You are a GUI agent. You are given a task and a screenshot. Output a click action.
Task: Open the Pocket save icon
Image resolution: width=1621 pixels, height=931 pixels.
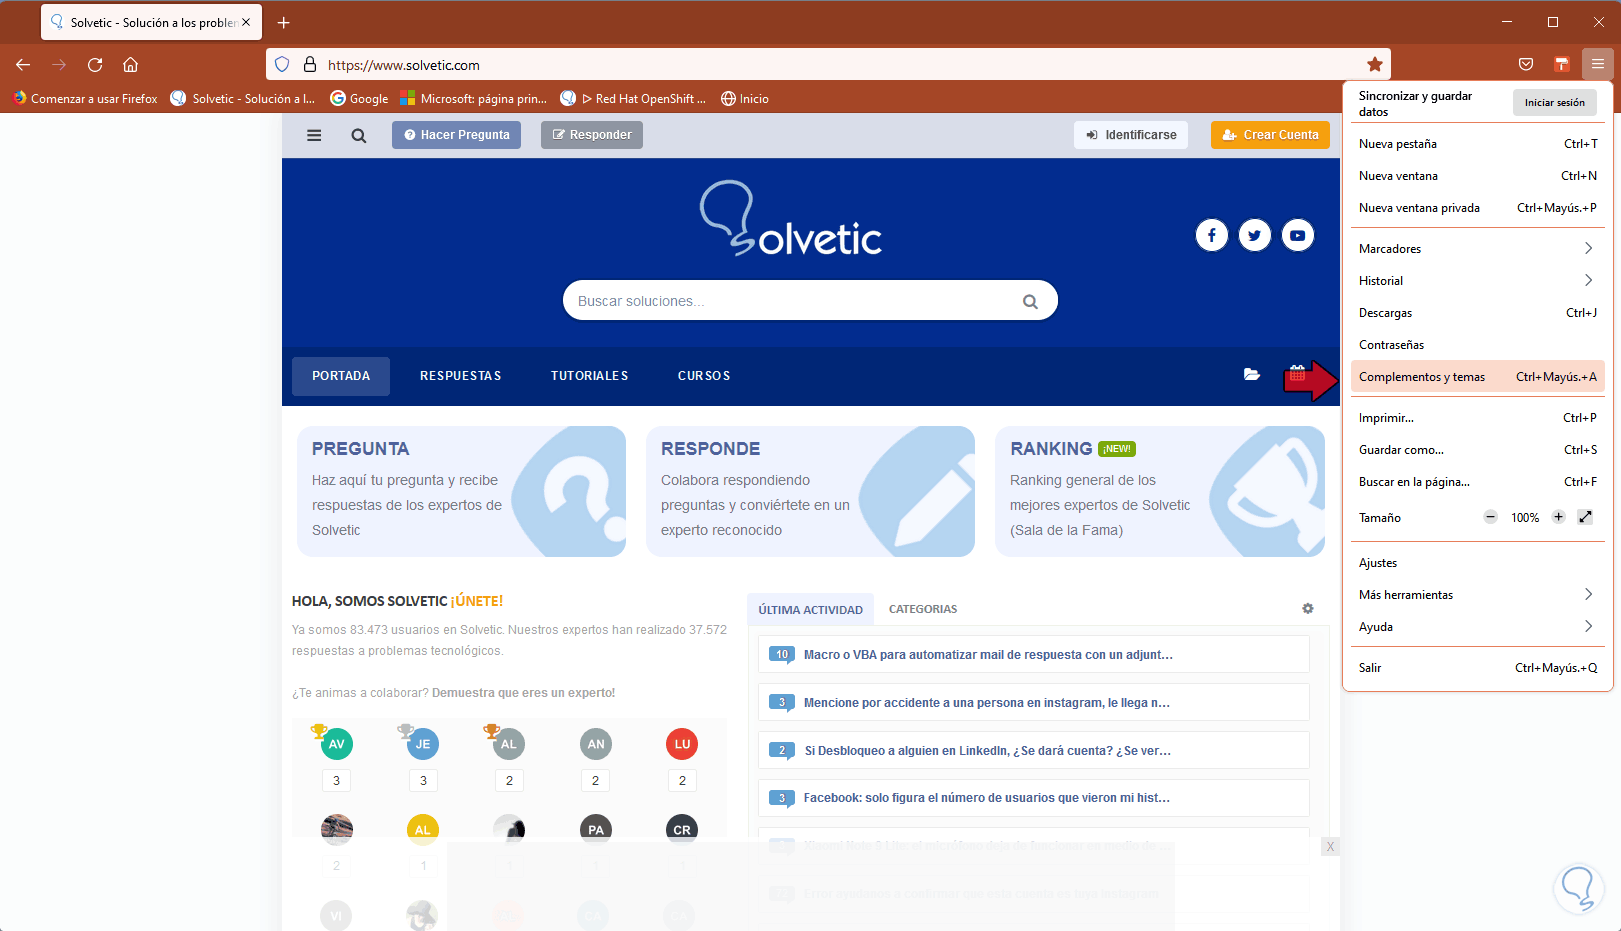tap(1526, 65)
